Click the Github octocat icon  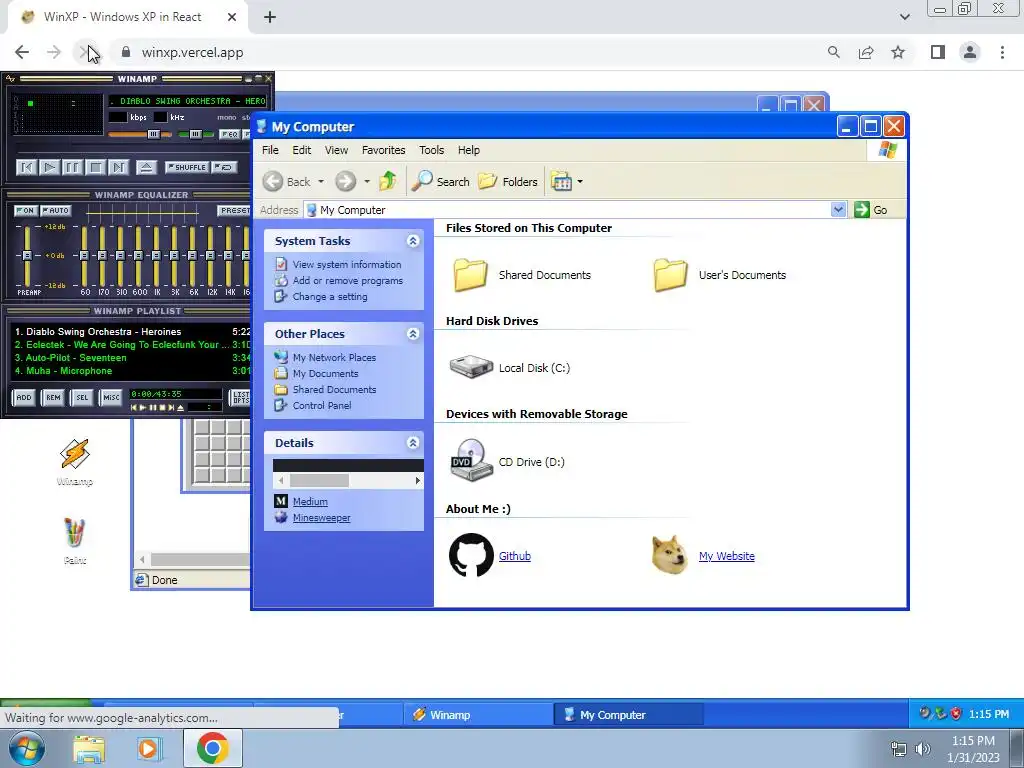(x=471, y=555)
